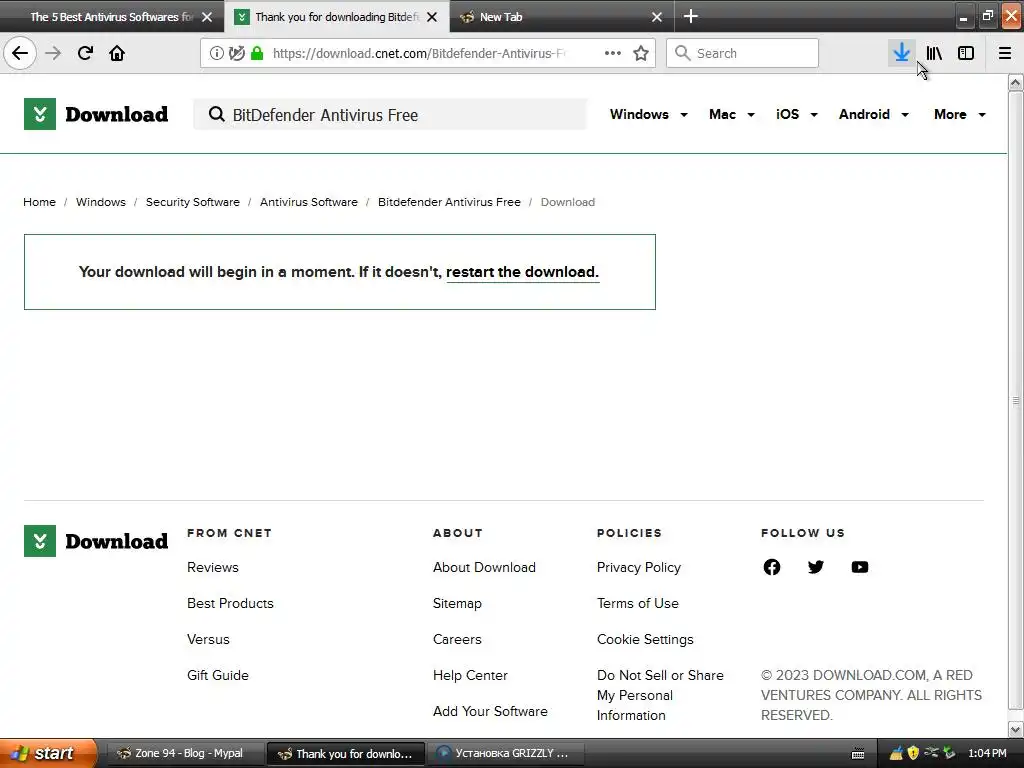
Task: Open About Download footer link
Action: [484, 567]
